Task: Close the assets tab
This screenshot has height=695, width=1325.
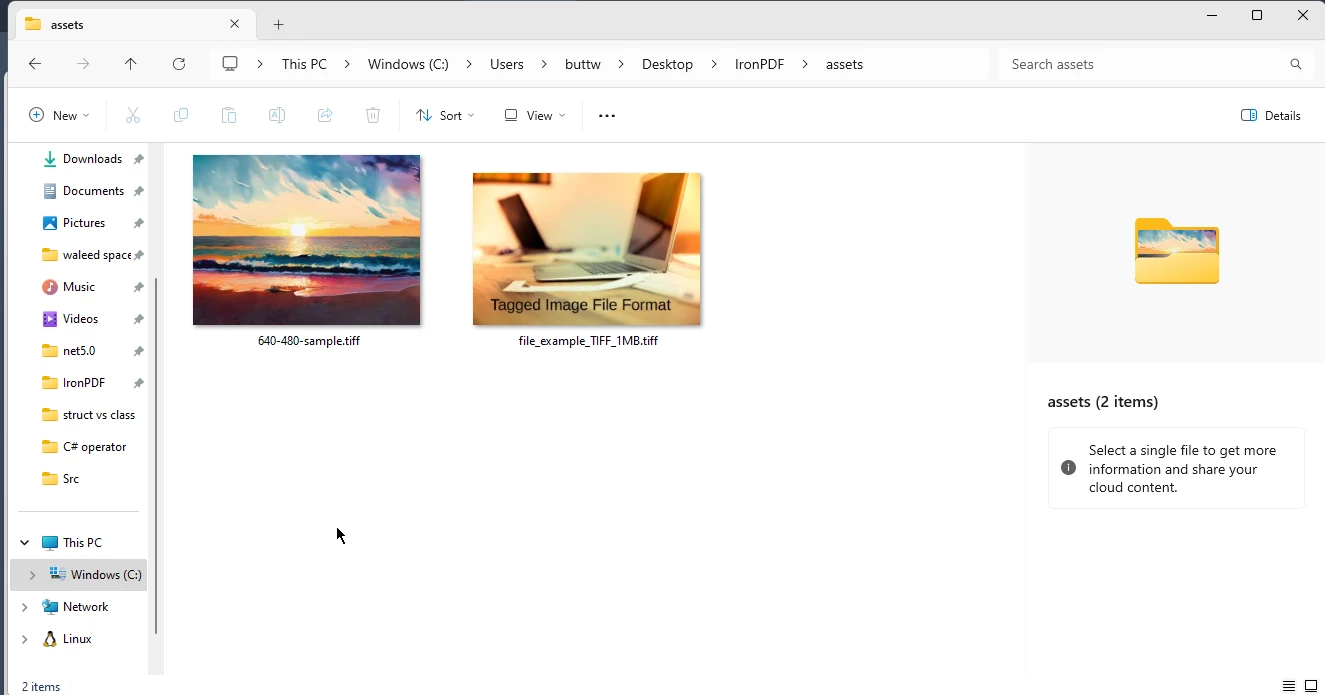Action: 235,24
